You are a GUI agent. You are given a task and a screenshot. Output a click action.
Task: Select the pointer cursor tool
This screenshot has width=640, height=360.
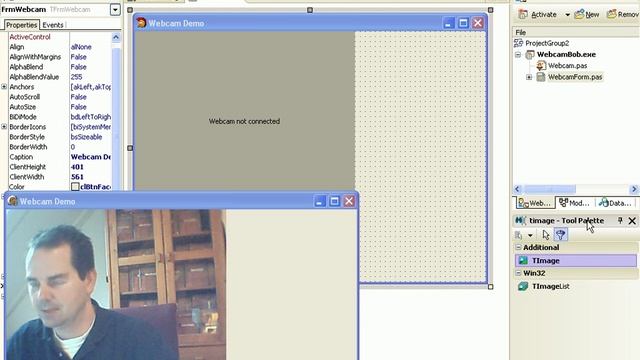pyautogui.click(x=546, y=235)
